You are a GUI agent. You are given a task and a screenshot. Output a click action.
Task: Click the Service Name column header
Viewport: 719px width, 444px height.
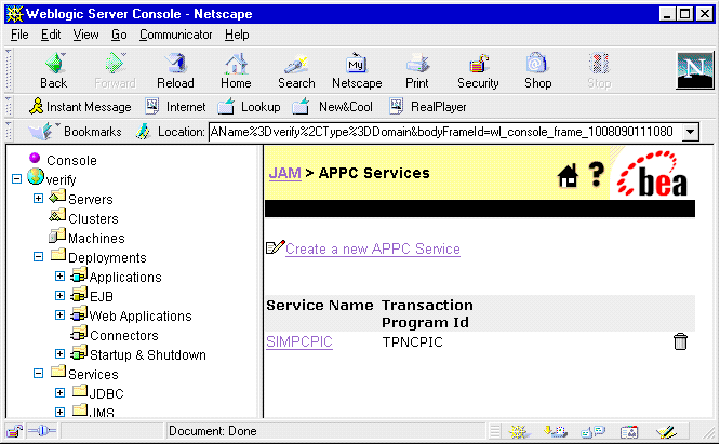pos(320,305)
